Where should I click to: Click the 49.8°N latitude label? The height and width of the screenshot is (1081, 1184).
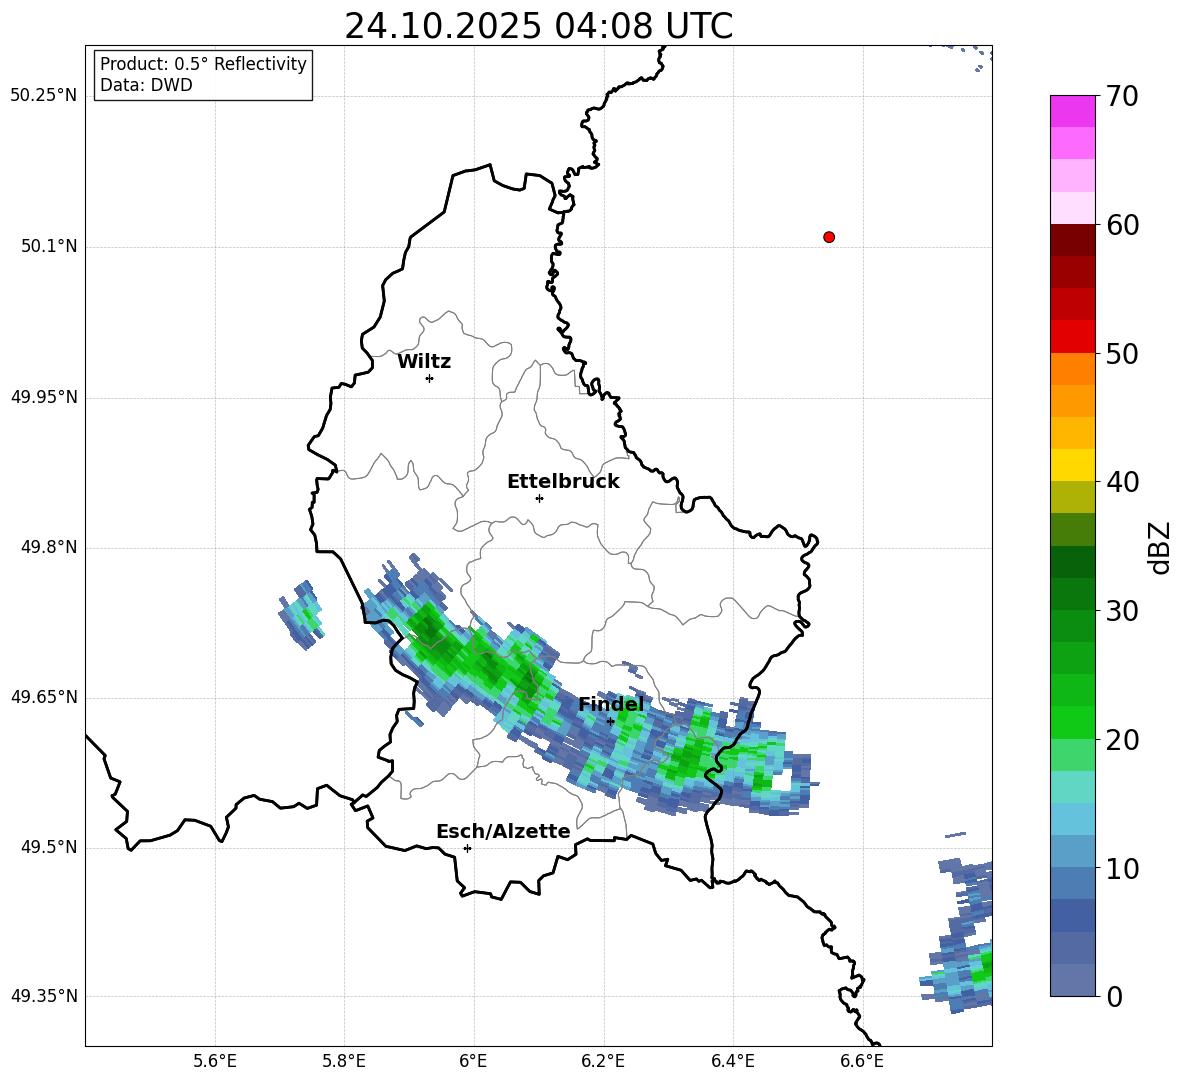49,547
